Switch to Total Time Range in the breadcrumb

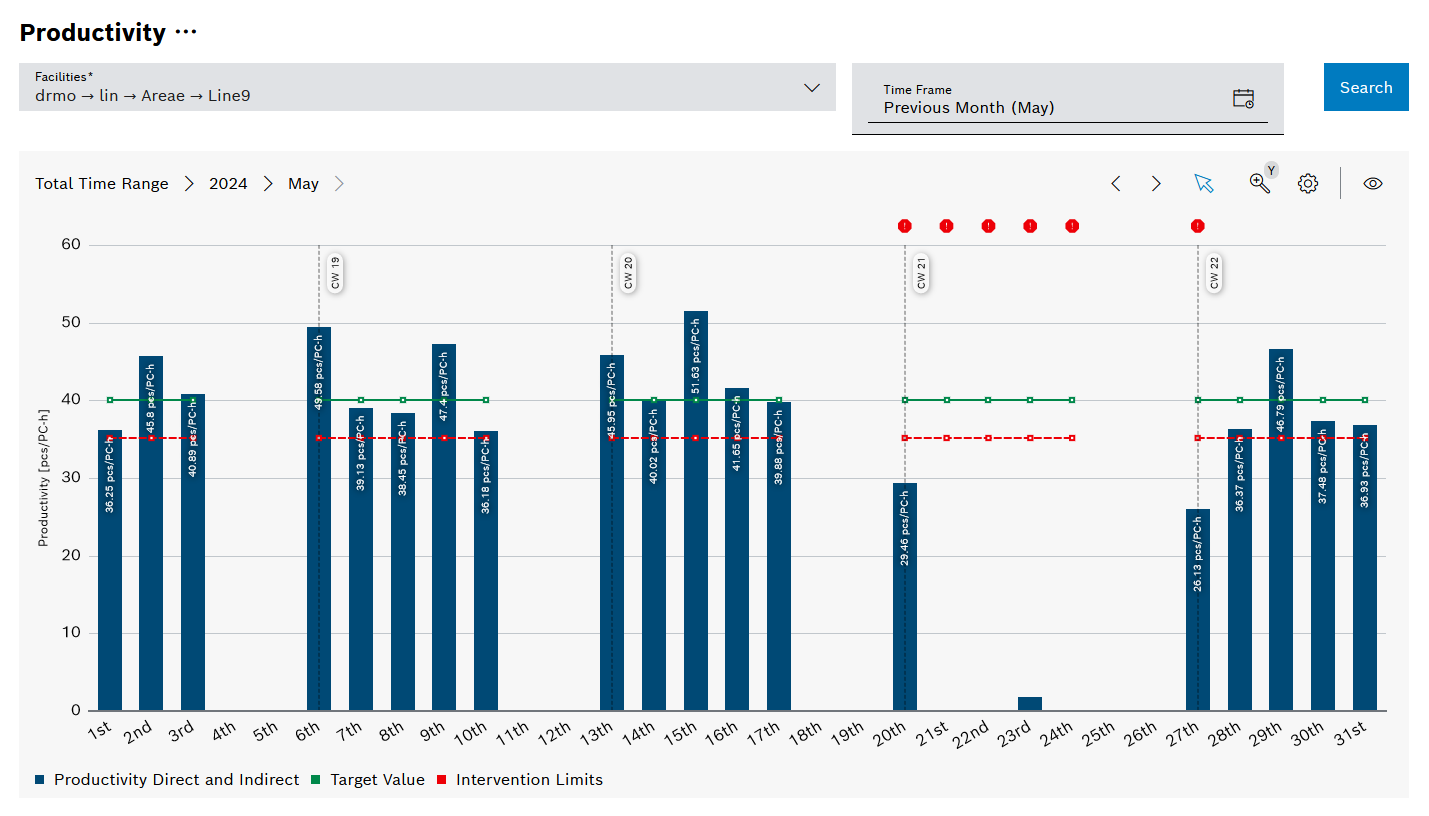click(x=101, y=183)
